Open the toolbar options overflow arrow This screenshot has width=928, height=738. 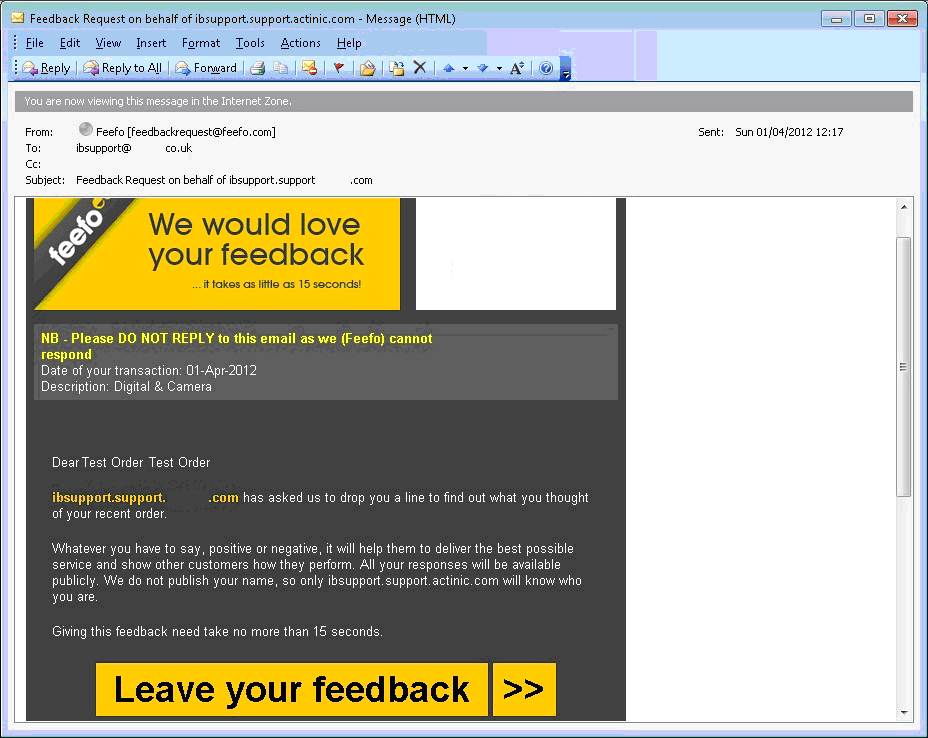pos(565,70)
